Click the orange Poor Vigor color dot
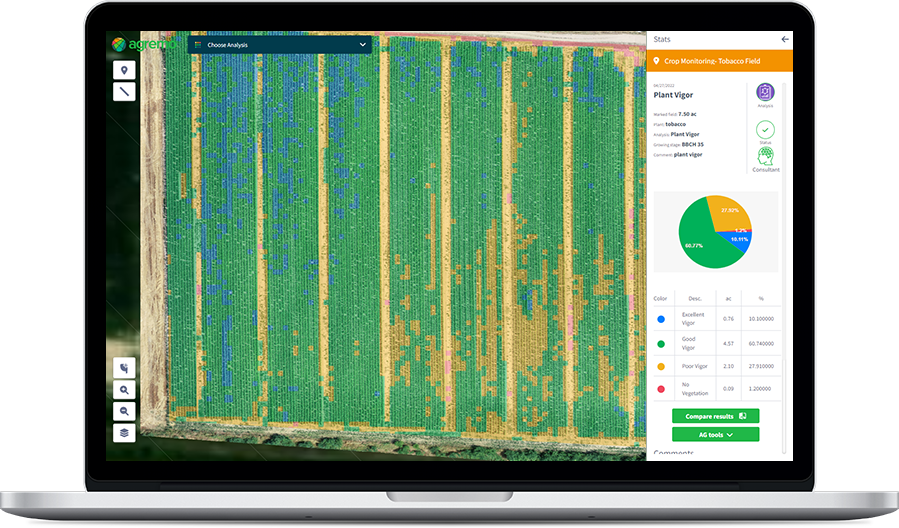Image resolution: width=899 pixels, height=528 pixels. (x=661, y=367)
